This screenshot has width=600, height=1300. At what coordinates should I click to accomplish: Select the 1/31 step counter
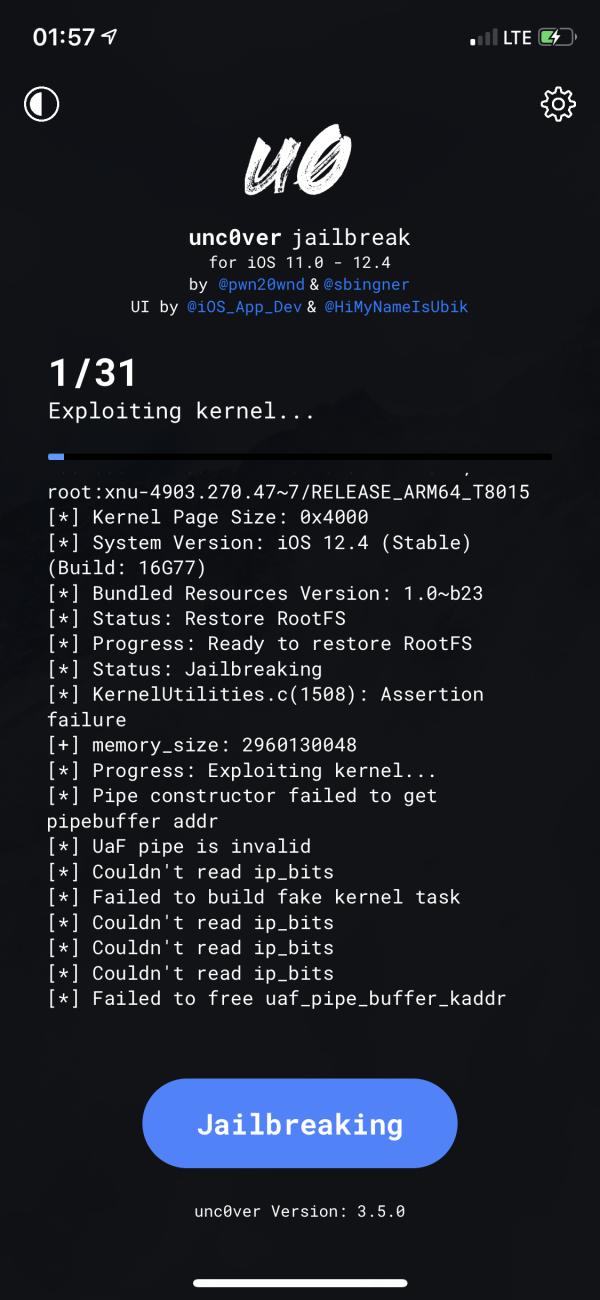tap(93, 374)
